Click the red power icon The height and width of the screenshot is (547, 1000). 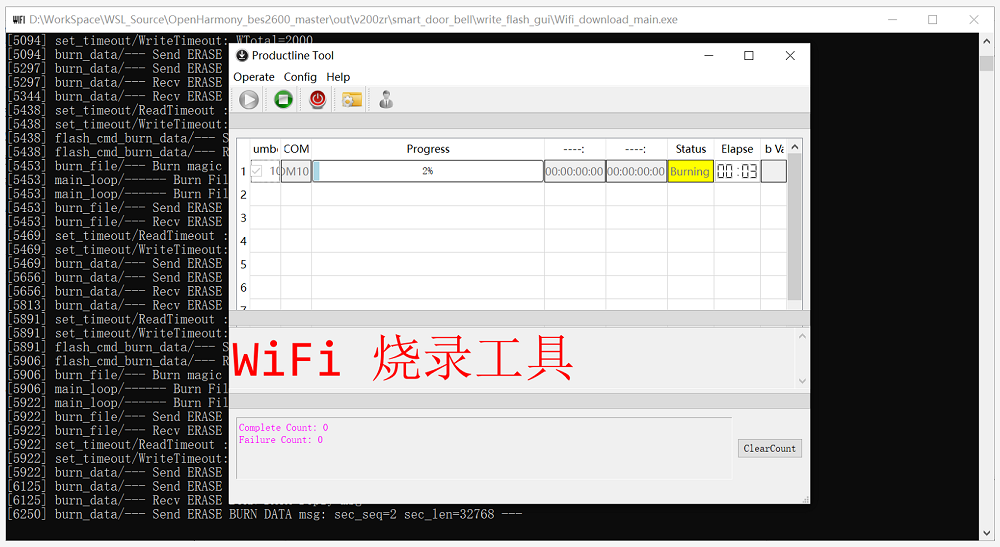coord(317,99)
